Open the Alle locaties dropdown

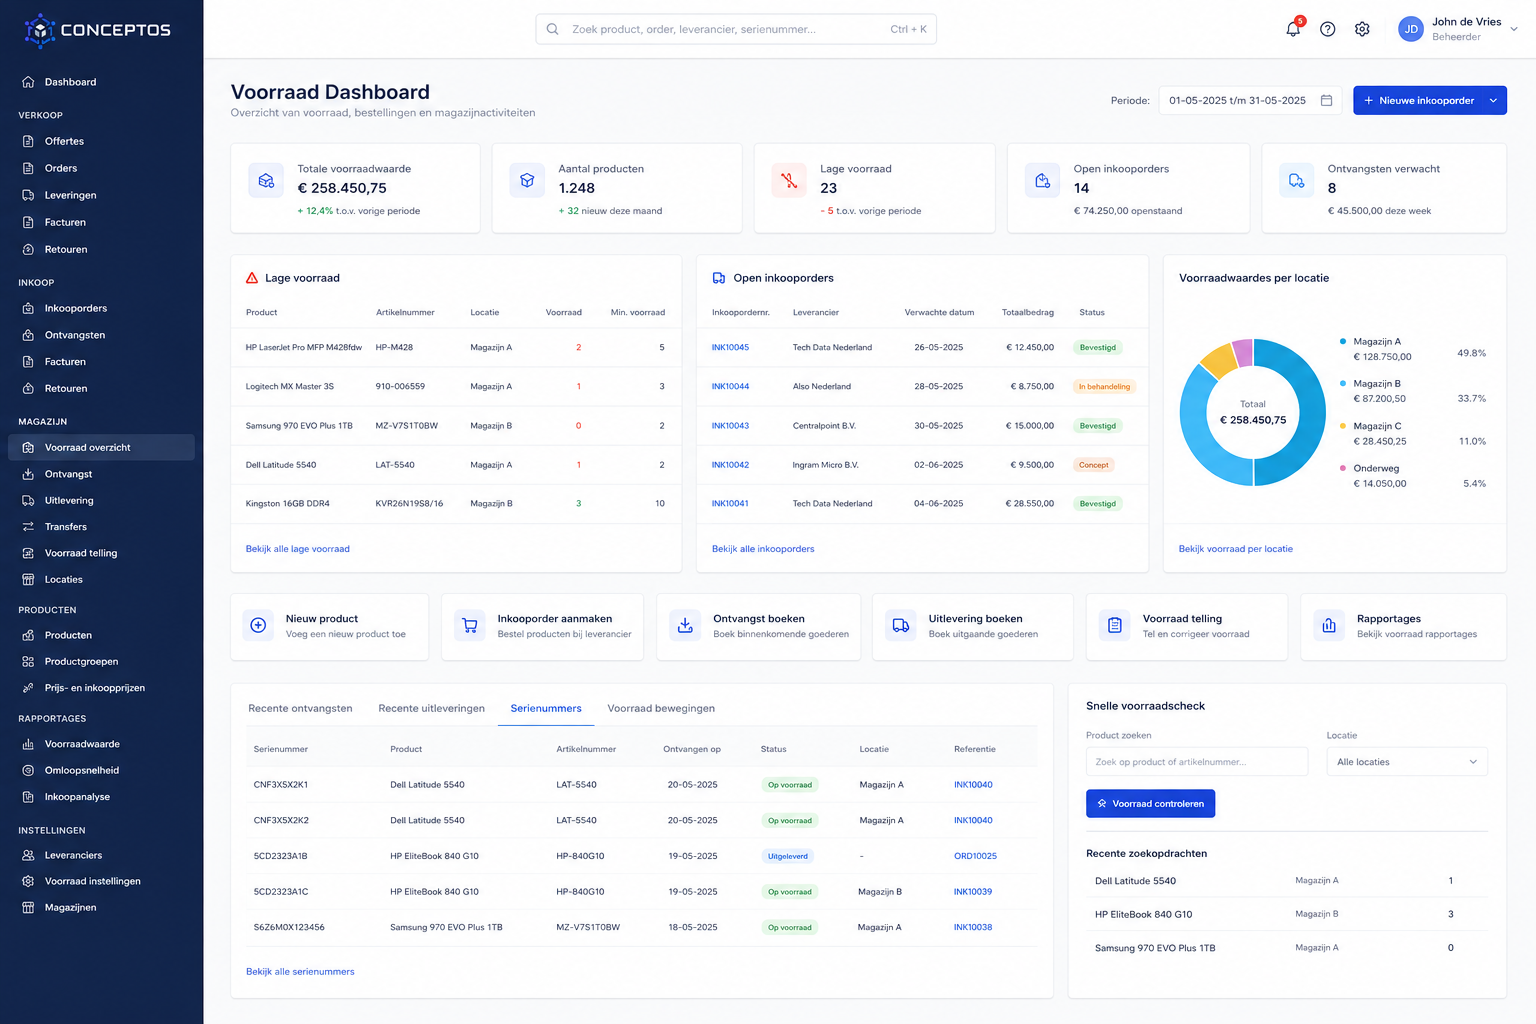(1407, 762)
